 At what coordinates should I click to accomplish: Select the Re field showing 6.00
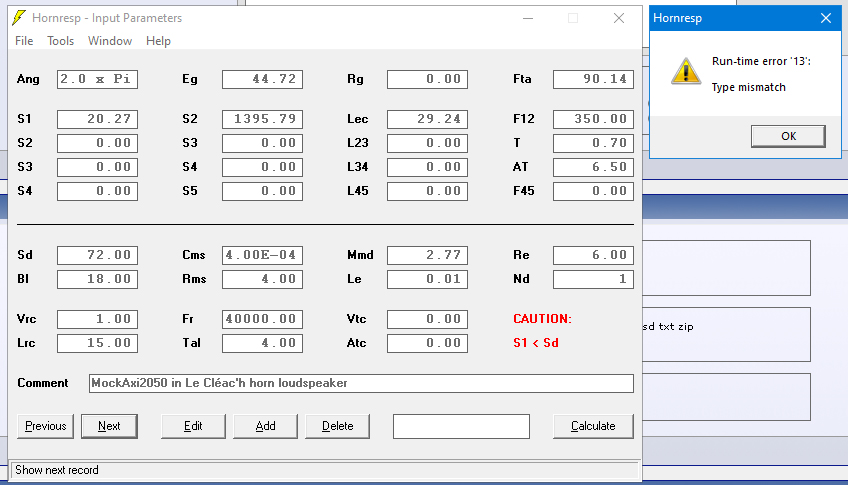(593, 255)
